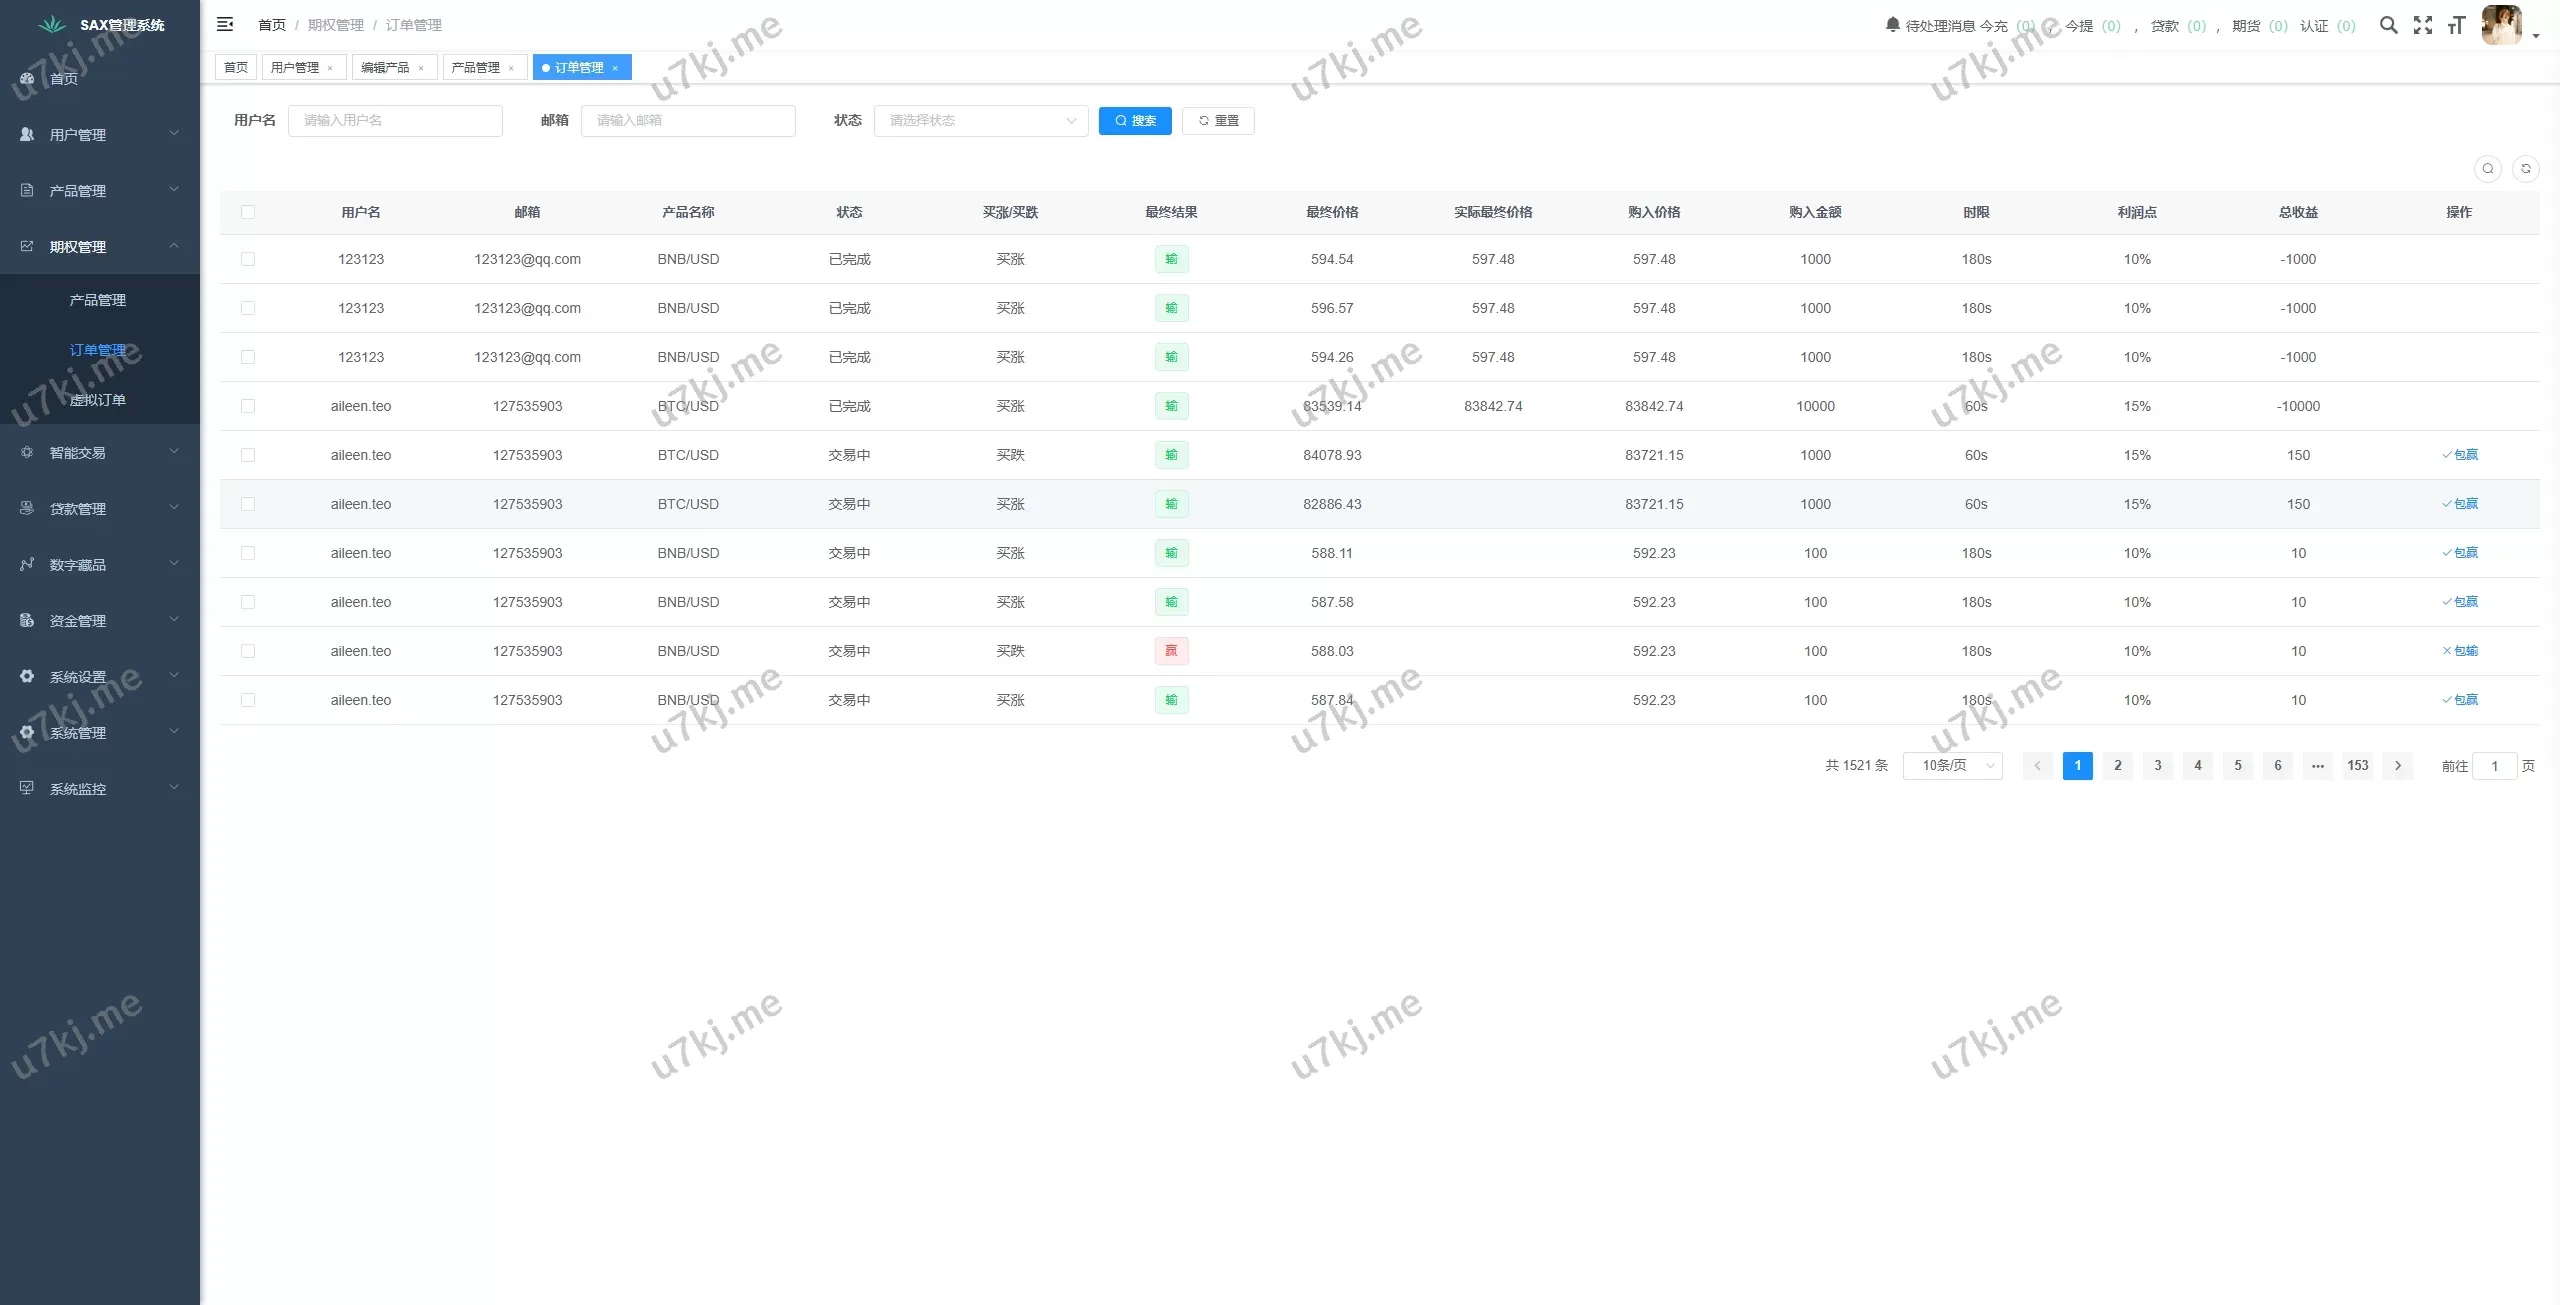Select checkbox for first aileen.teo BTC/USD row

tap(248, 406)
